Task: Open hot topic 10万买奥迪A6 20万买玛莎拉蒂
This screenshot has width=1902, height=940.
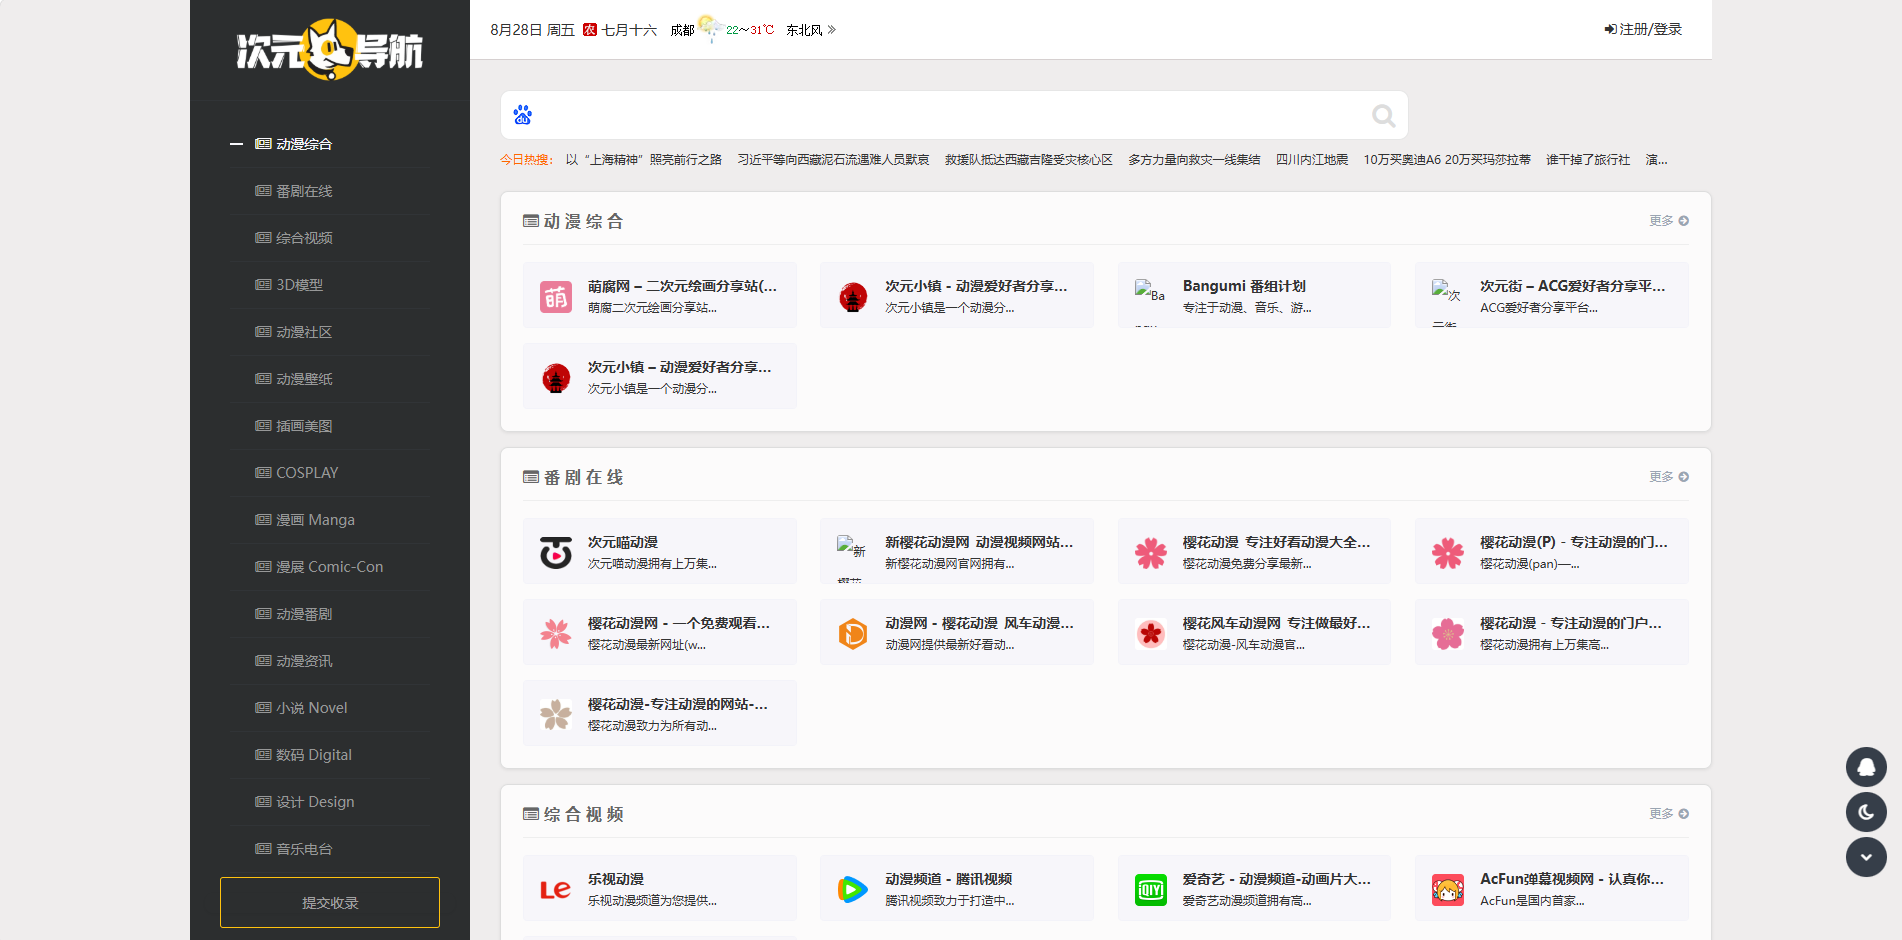Action: pyautogui.click(x=1447, y=160)
